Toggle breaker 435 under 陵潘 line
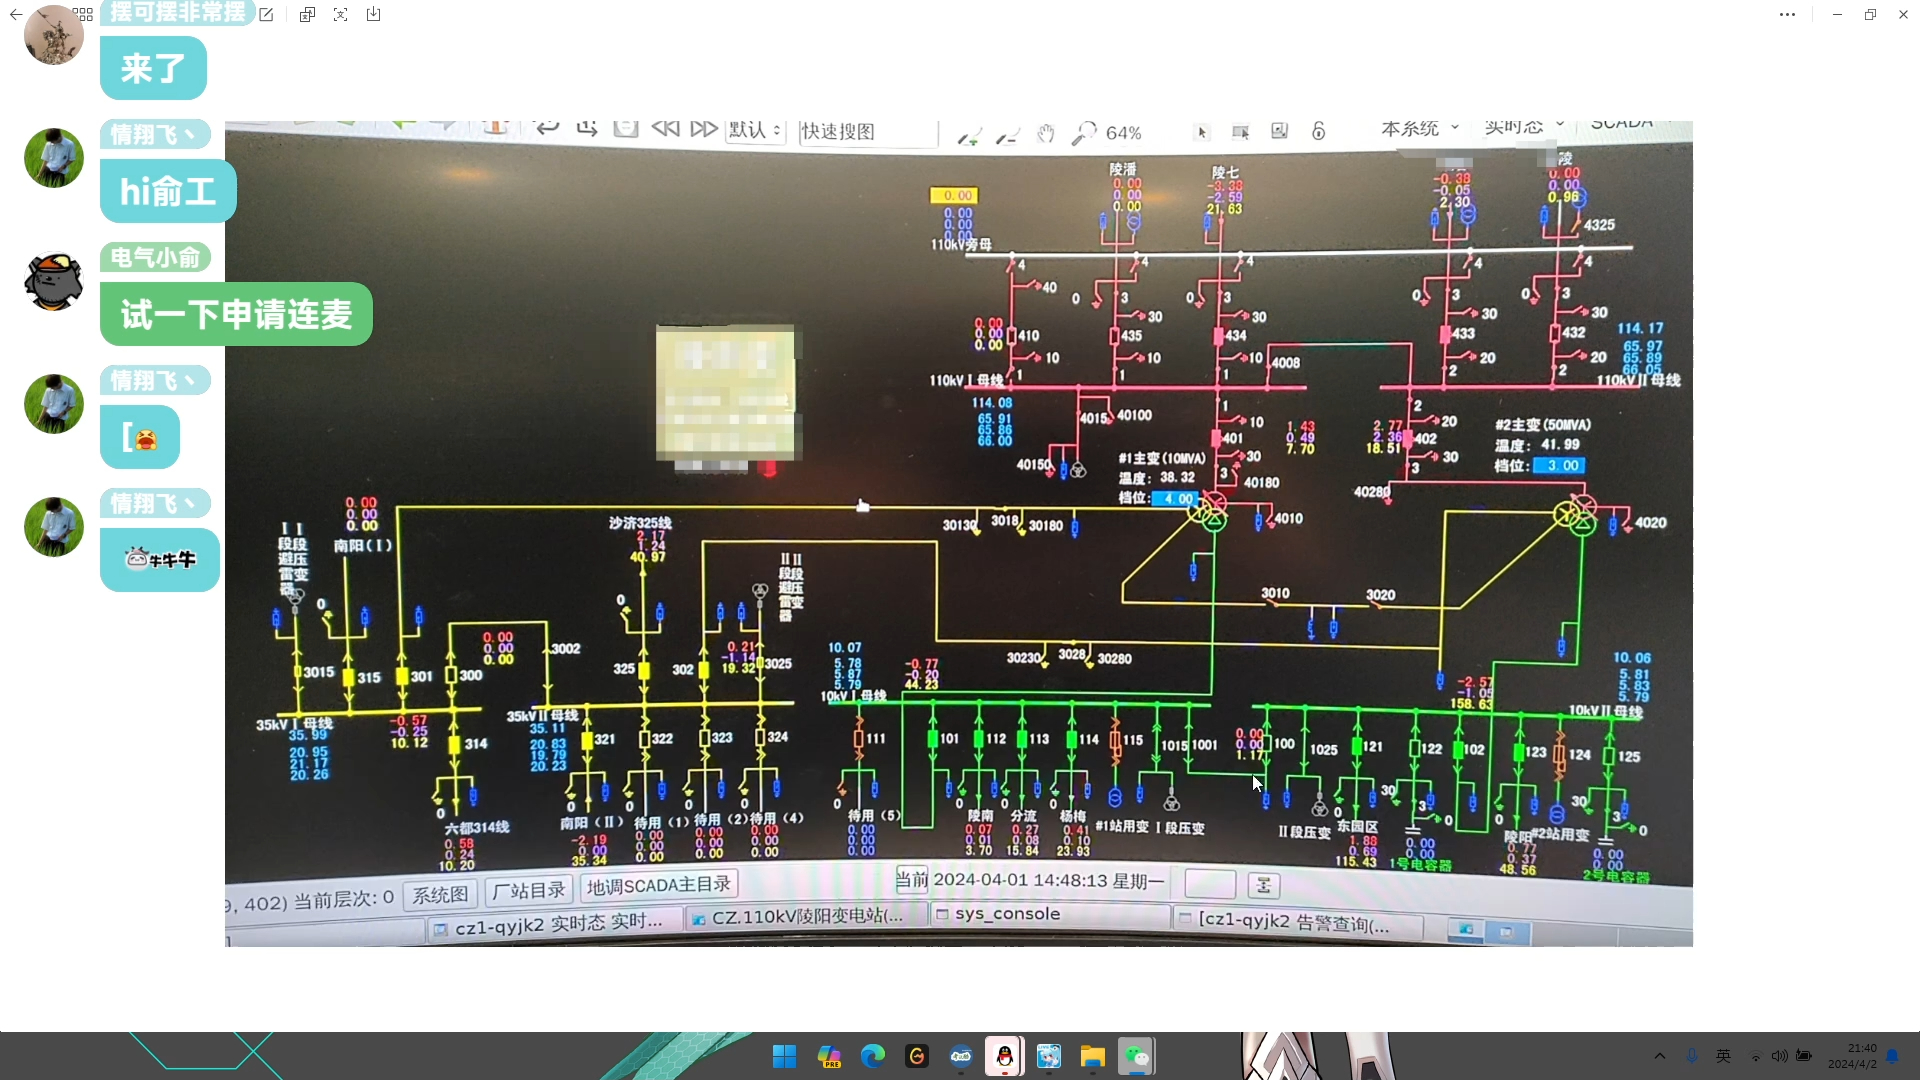This screenshot has height=1080, width=1920. tap(1114, 336)
